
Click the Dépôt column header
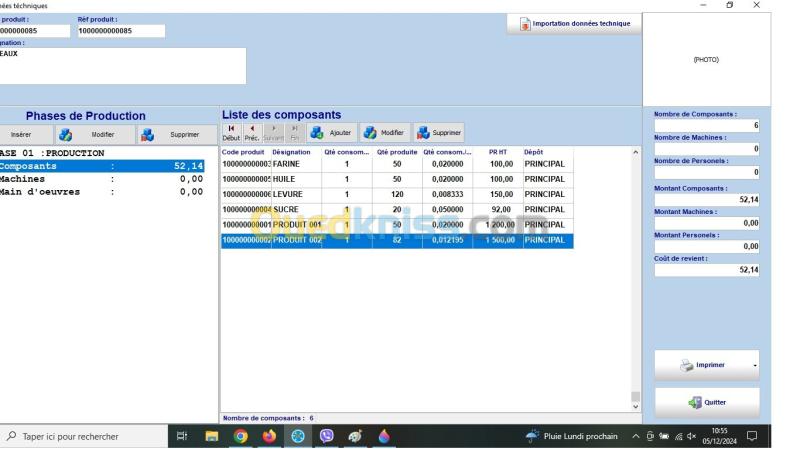coord(548,152)
